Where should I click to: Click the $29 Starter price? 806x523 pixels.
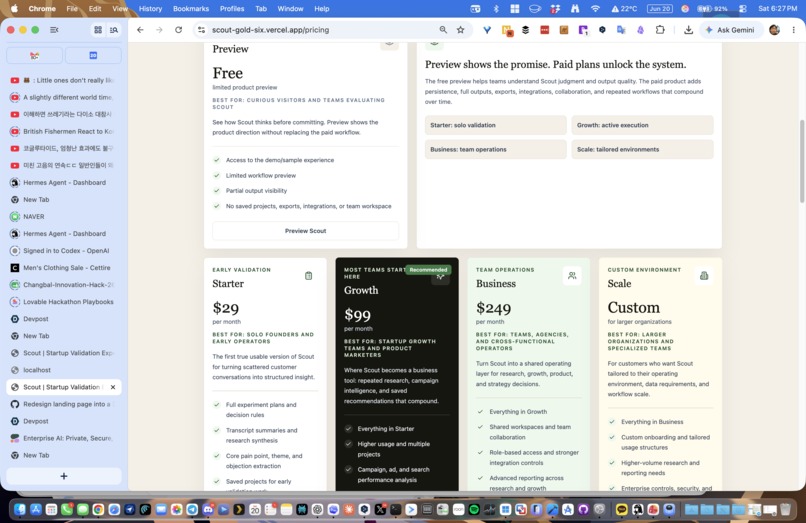pyautogui.click(x=226, y=308)
